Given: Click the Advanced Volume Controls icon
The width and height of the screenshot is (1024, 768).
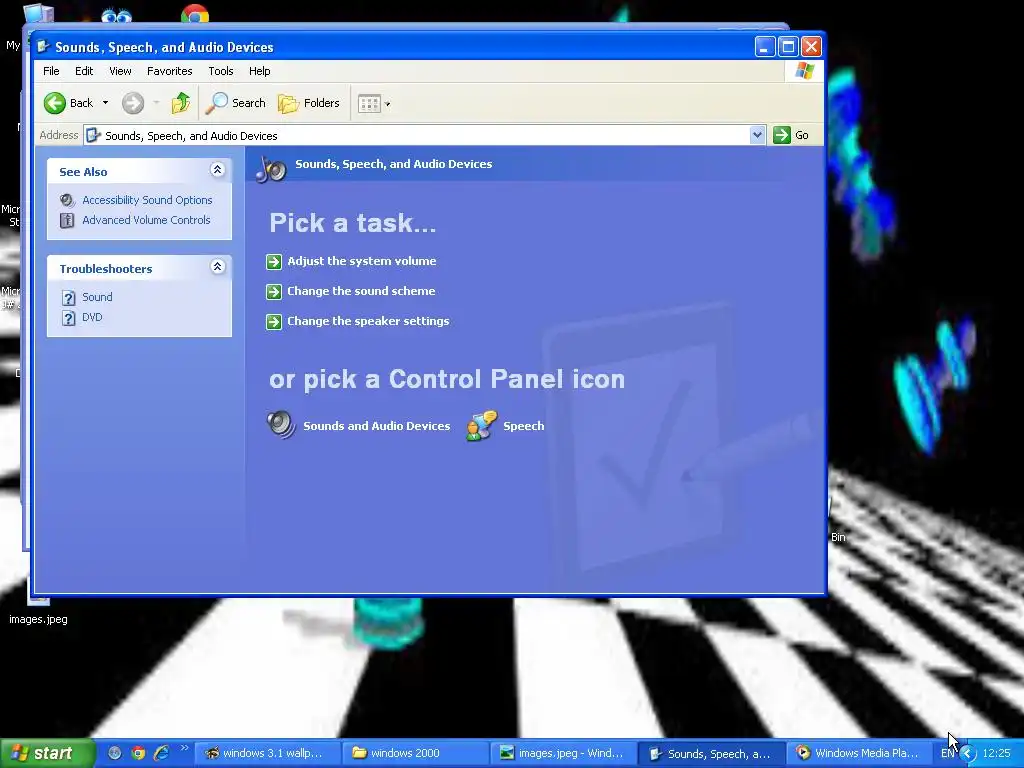Looking at the screenshot, I should point(67,220).
